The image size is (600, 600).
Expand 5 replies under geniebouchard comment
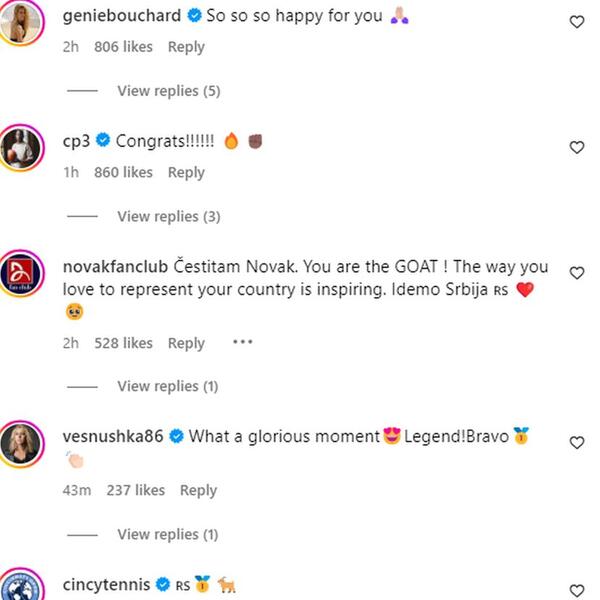168,91
